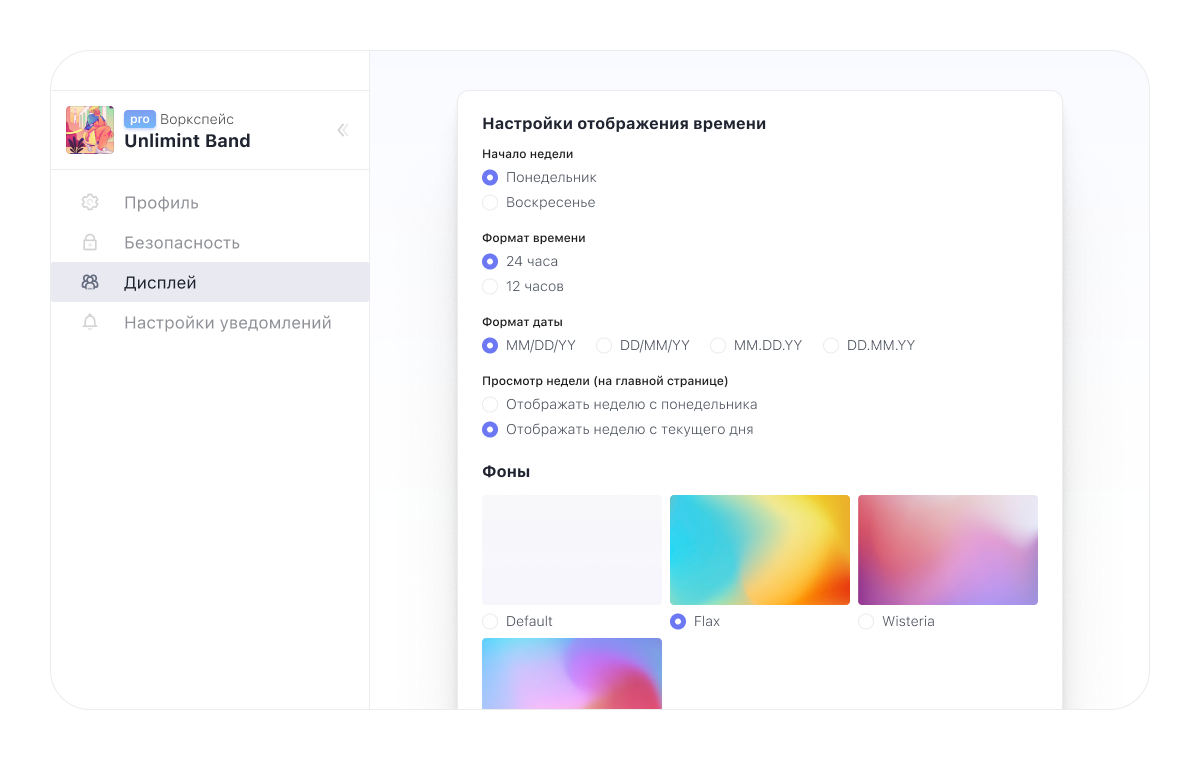Click the Unlimint Band workspace avatar
The image size is (1200, 760).
tap(90, 130)
